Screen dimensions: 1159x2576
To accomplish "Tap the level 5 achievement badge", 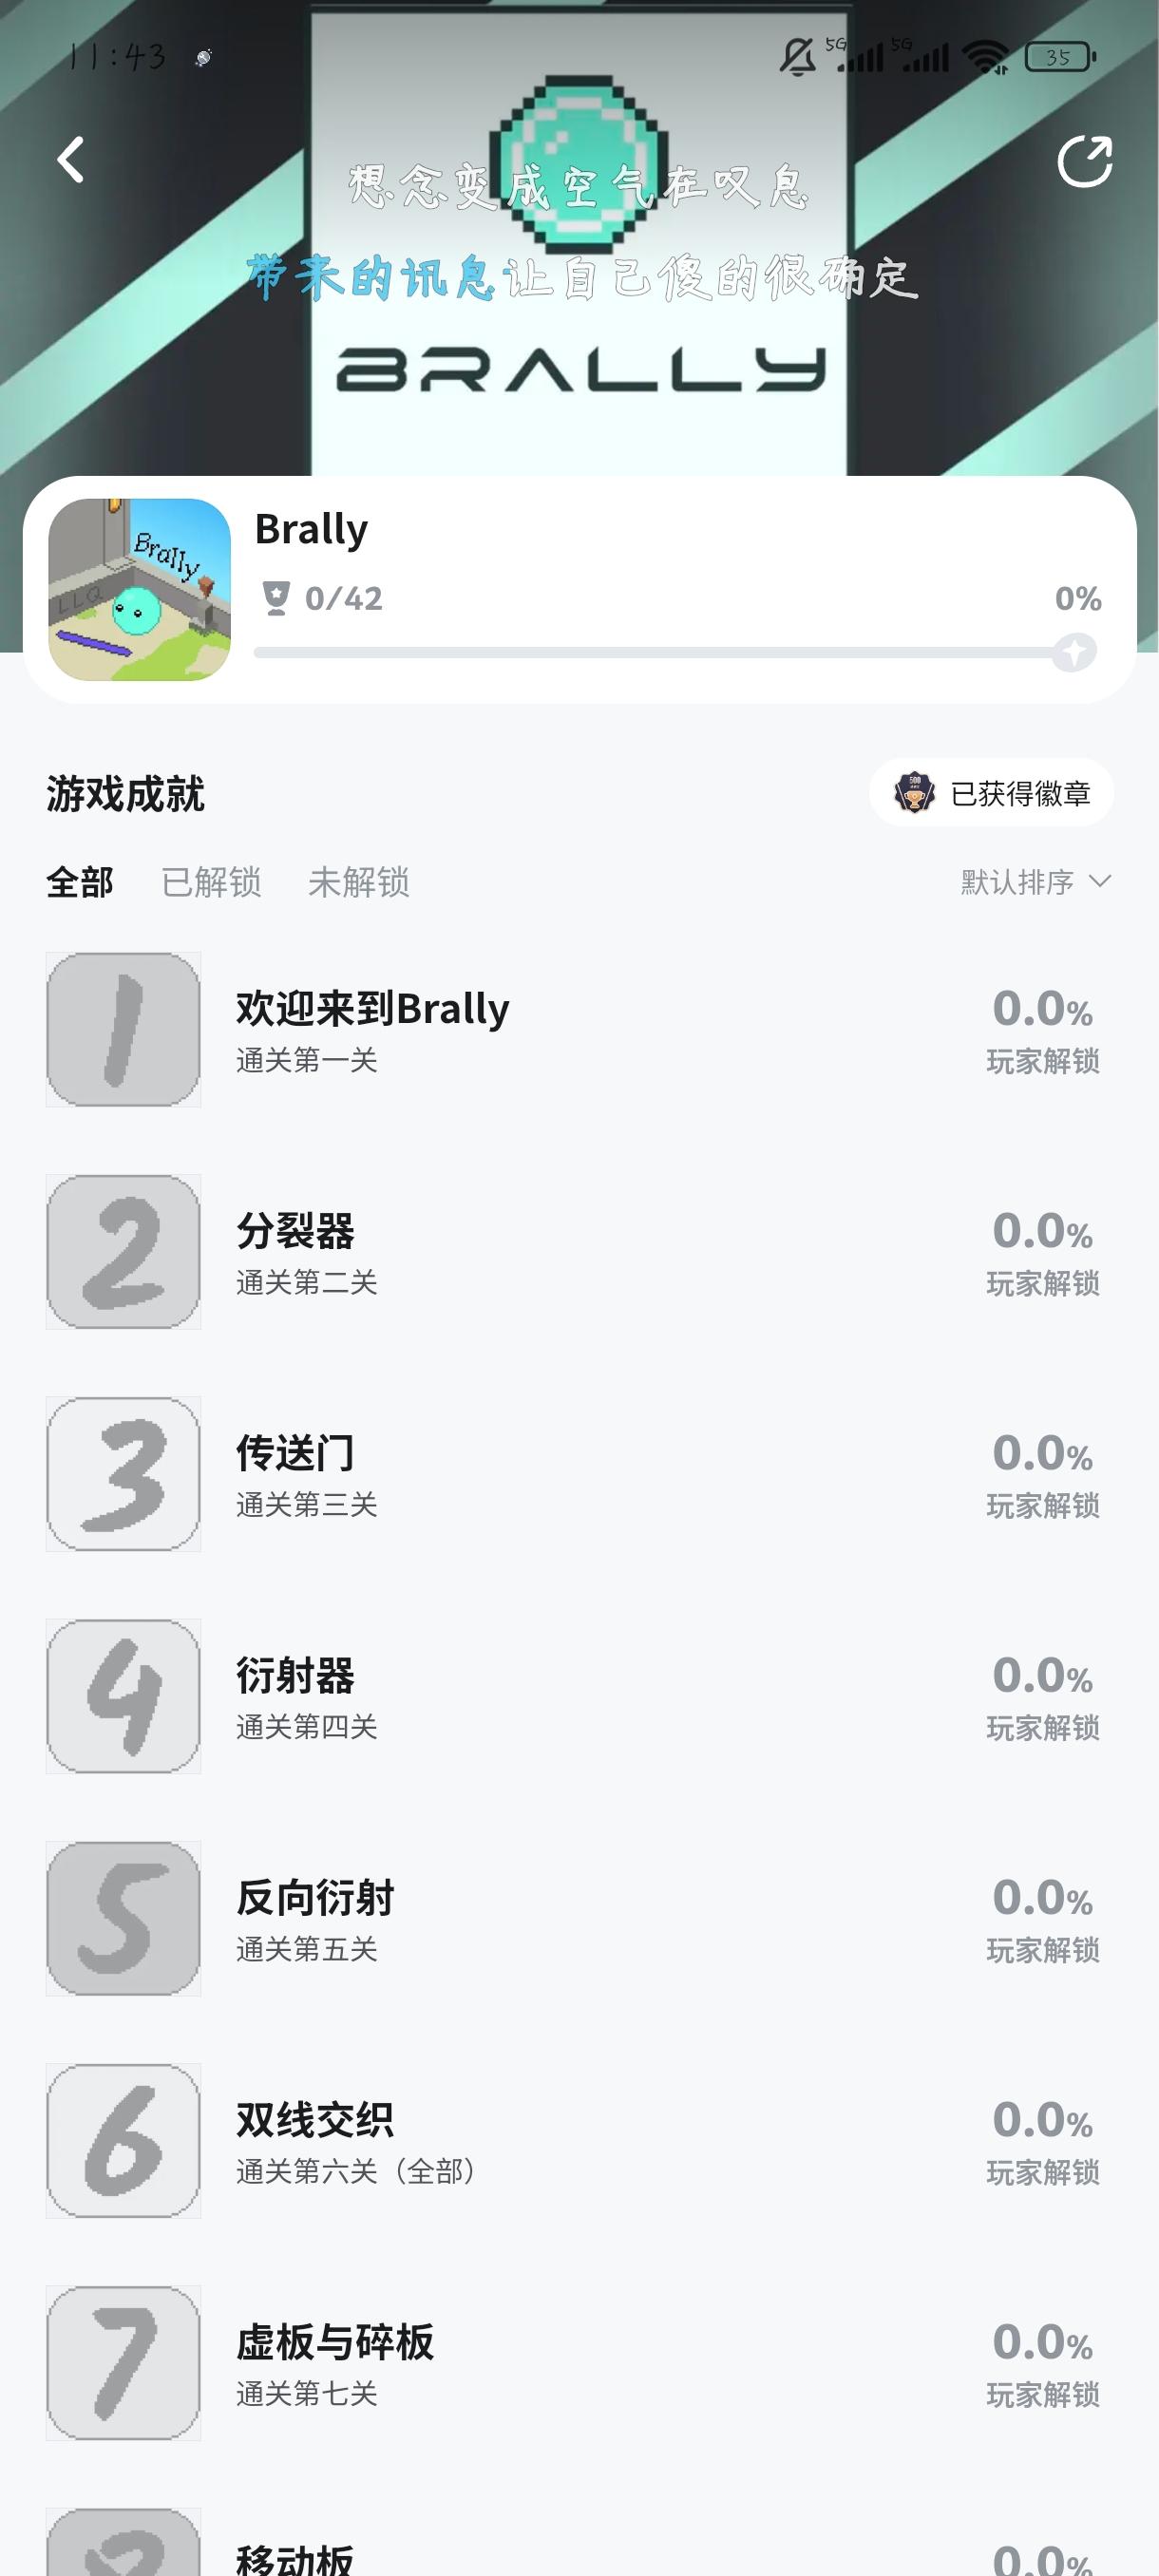I will pyautogui.click(x=124, y=1918).
